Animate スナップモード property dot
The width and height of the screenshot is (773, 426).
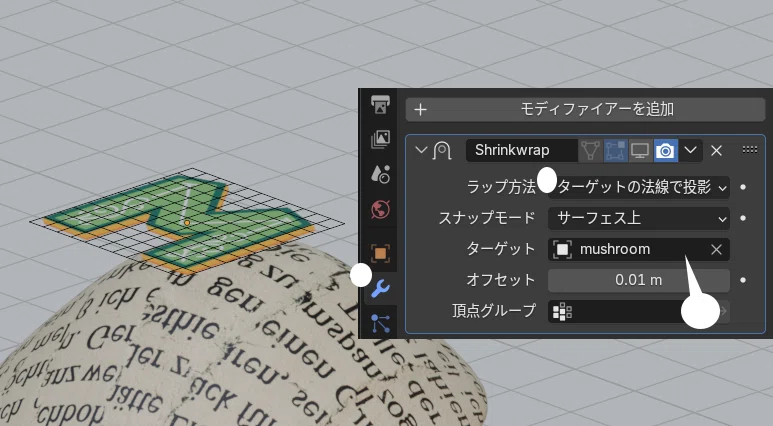coord(743,218)
